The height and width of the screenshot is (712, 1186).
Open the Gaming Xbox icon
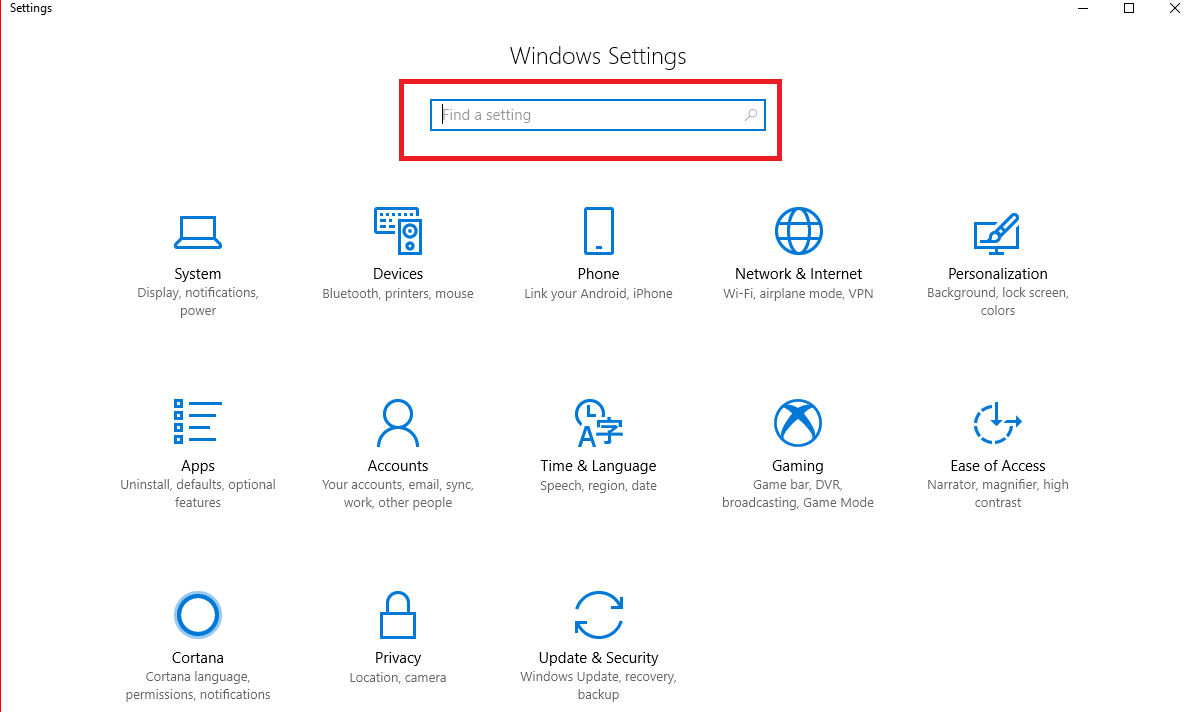[798, 423]
